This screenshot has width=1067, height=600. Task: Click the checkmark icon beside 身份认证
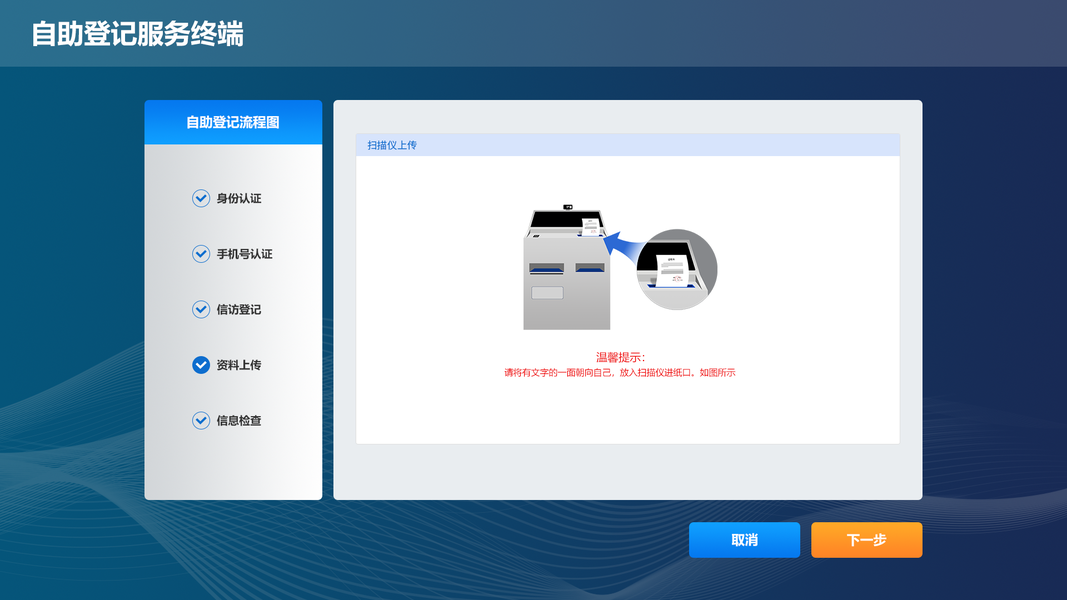coord(201,198)
